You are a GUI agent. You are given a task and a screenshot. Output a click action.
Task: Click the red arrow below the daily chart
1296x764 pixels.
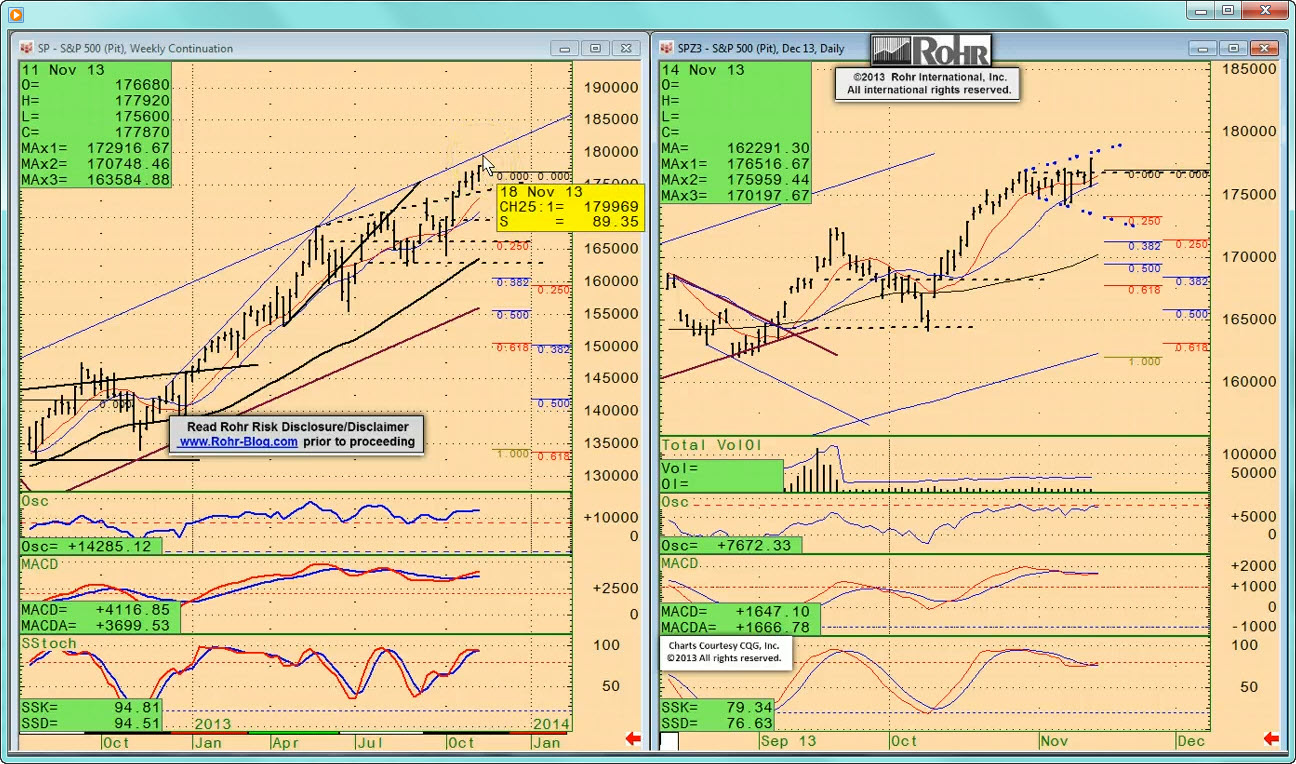1271,739
